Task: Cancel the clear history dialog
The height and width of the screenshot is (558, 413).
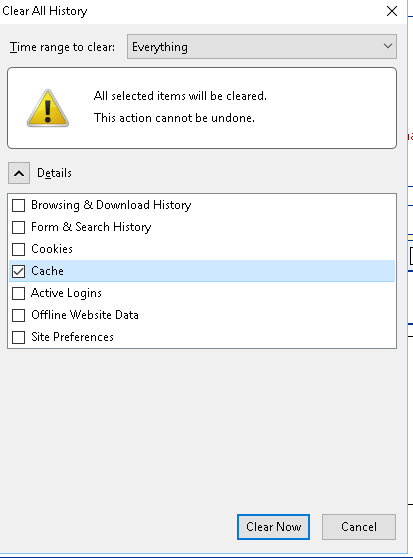Action: 359,527
